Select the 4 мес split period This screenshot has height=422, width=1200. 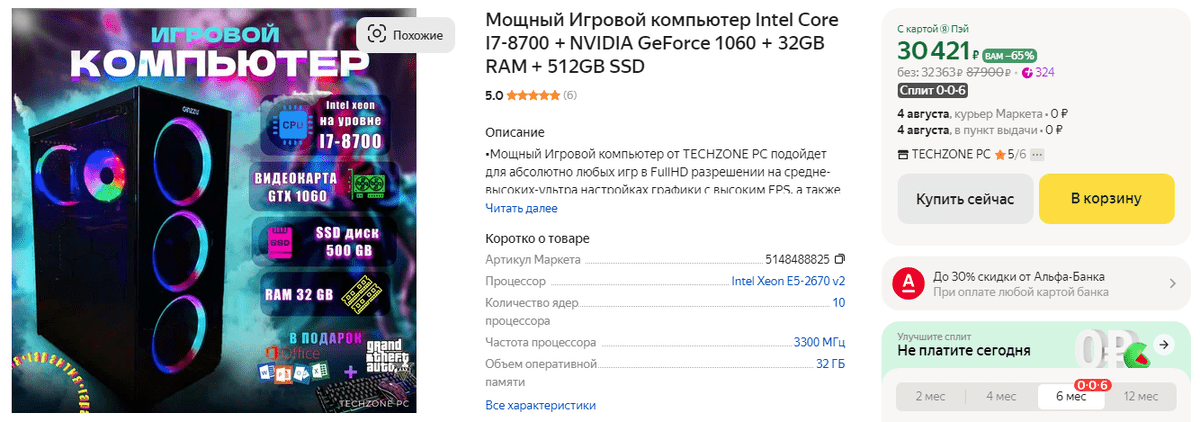click(1001, 396)
